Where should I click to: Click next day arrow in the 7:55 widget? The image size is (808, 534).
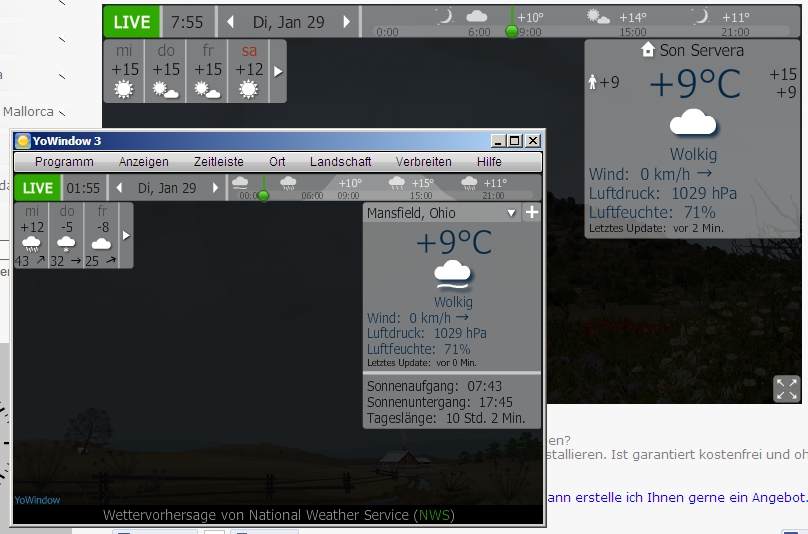(347, 22)
